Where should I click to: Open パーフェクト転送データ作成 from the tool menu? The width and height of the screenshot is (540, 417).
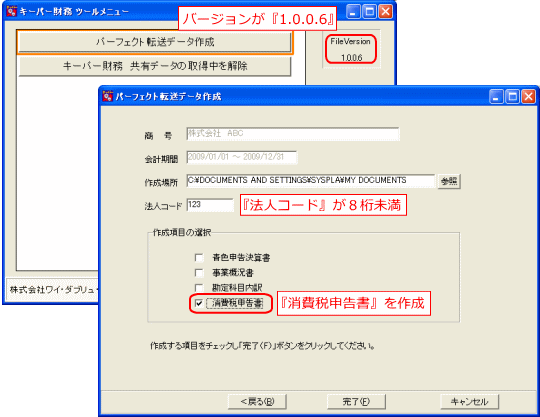click(x=155, y=42)
